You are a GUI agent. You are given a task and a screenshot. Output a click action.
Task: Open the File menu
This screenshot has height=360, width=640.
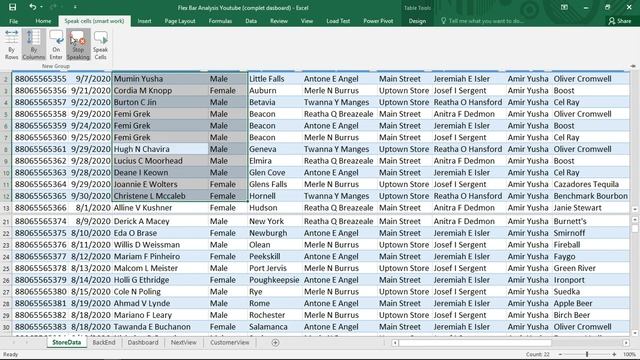coord(13,21)
